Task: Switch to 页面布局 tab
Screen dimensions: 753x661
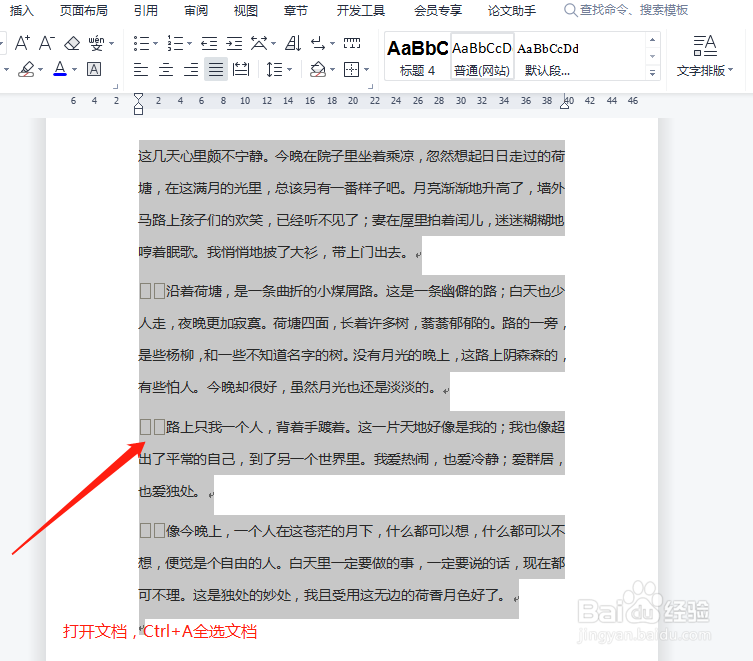Action: (x=84, y=10)
